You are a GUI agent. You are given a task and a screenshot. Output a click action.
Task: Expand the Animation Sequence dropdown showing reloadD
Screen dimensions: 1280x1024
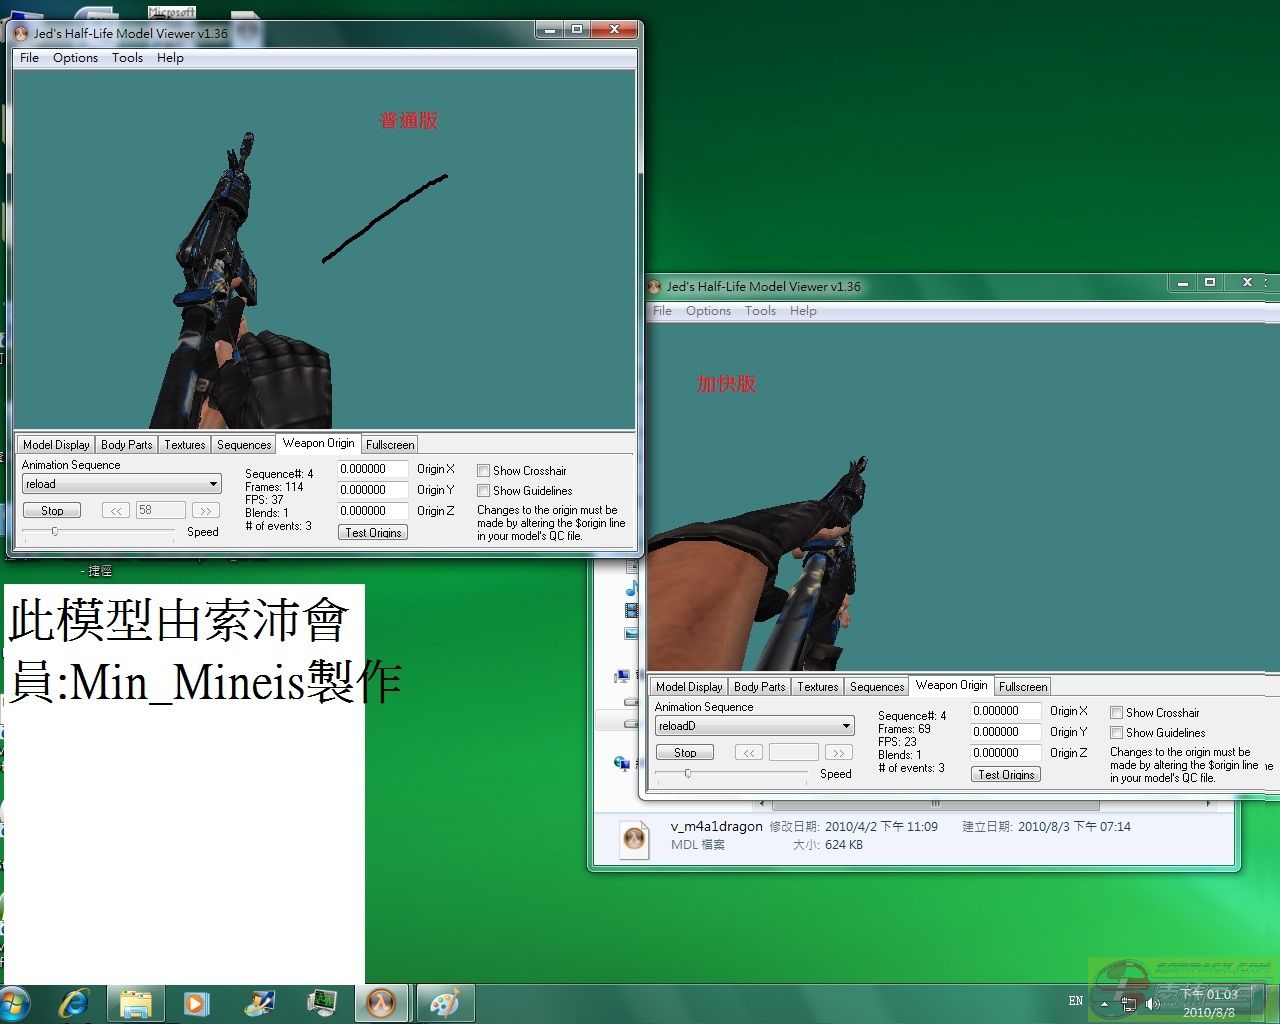point(754,726)
